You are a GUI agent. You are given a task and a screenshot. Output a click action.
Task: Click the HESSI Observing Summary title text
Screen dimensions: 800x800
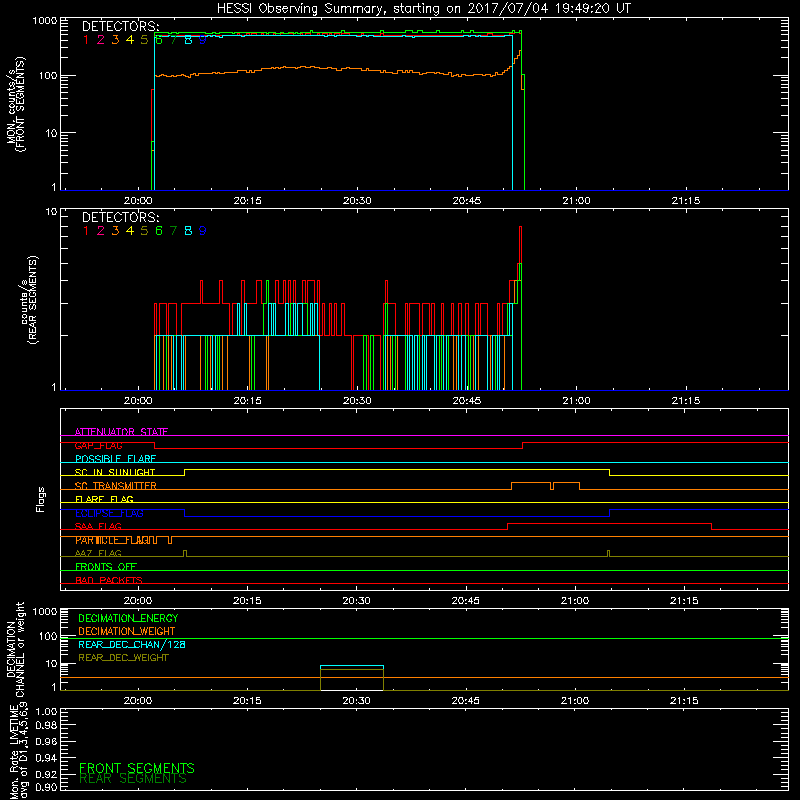423,9
